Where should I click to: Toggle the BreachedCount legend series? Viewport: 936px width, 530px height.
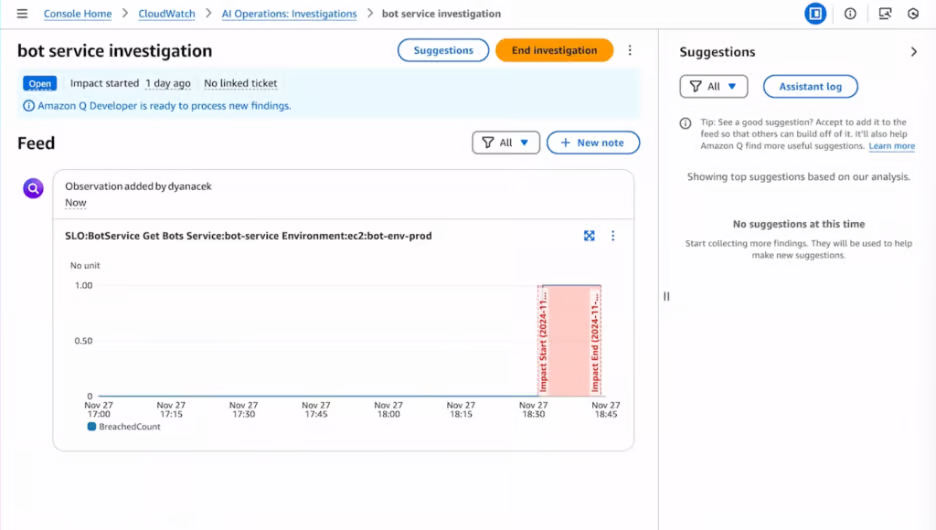[x=124, y=426]
